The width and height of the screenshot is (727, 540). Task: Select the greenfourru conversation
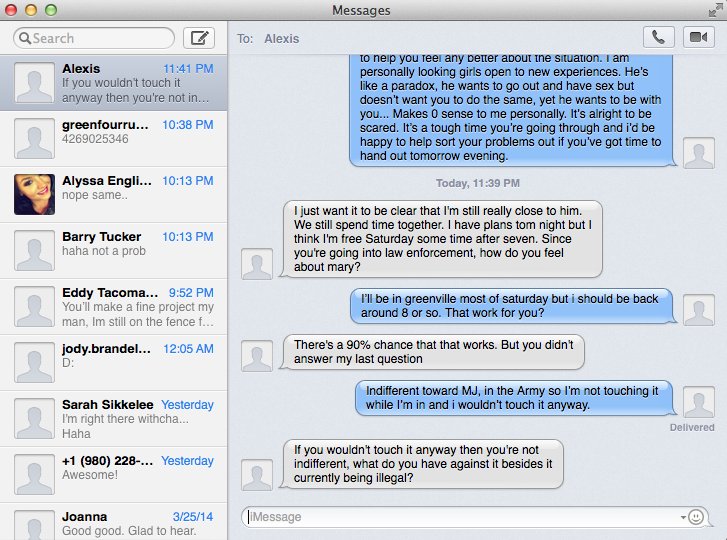(x=114, y=139)
